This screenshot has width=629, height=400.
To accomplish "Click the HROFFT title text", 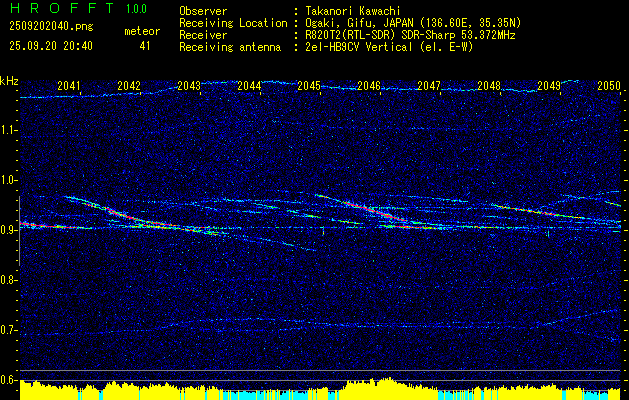I will pos(62,8).
